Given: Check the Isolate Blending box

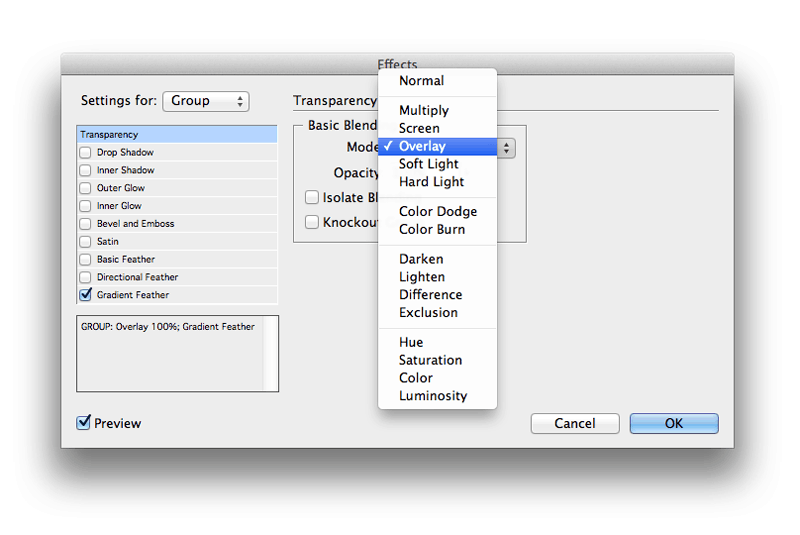Looking at the screenshot, I should [x=311, y=197].
